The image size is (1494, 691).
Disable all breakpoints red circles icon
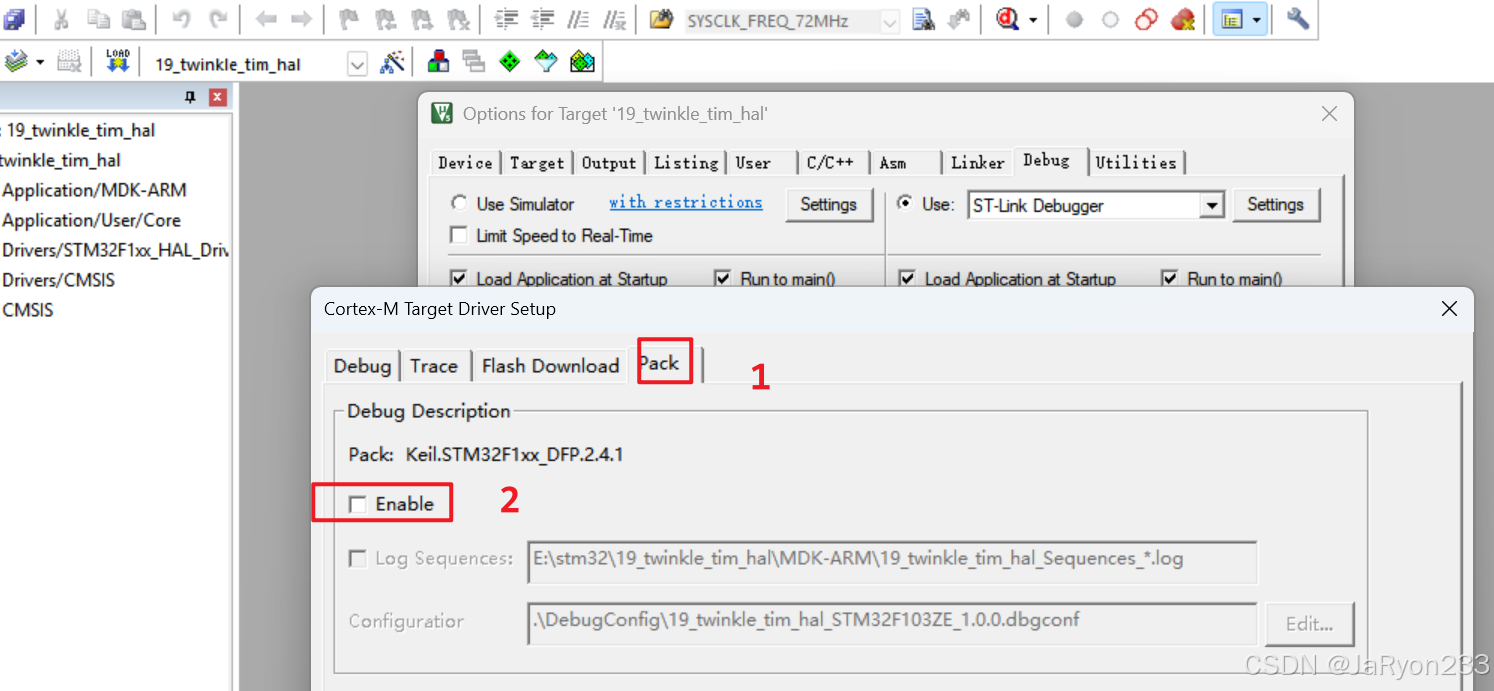pos(1147,19)
